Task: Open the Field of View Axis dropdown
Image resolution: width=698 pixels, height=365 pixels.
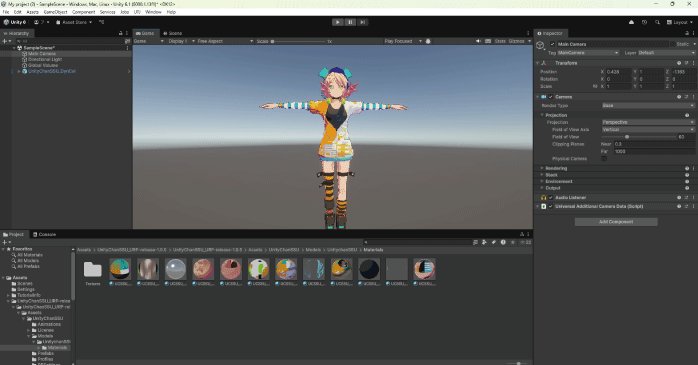Action: (x=648, y=130)
